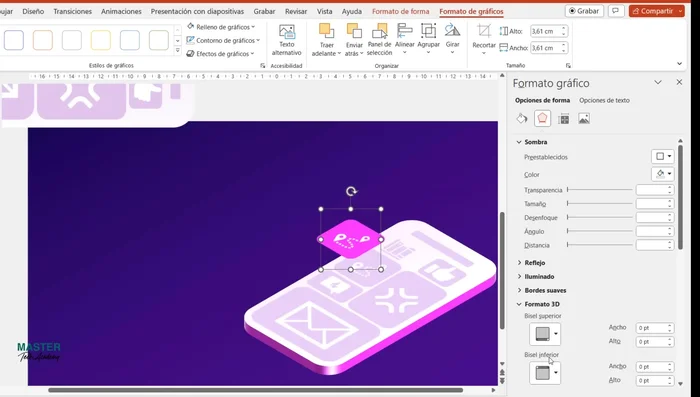The width and height of the screenshot is (700, 397).
Task: Select the Efectos pentagon icon
Action: pos(542,119)
